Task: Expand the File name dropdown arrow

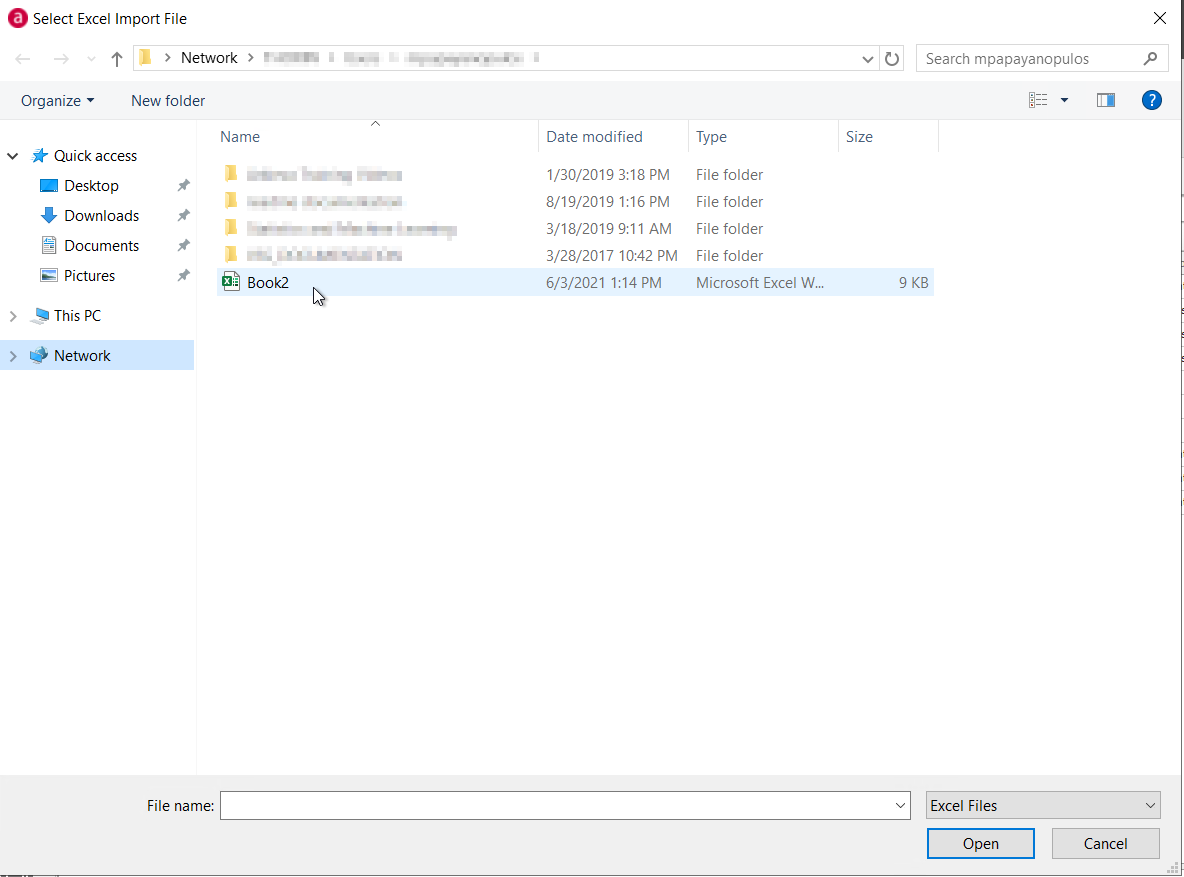Action: (900, 805)
